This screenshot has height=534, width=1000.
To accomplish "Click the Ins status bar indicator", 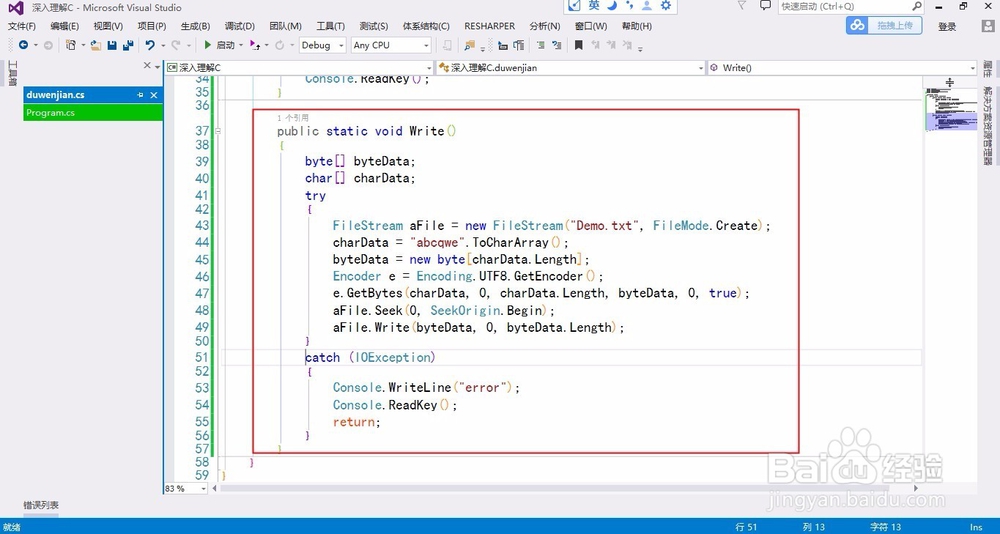I will pos(976,527).
